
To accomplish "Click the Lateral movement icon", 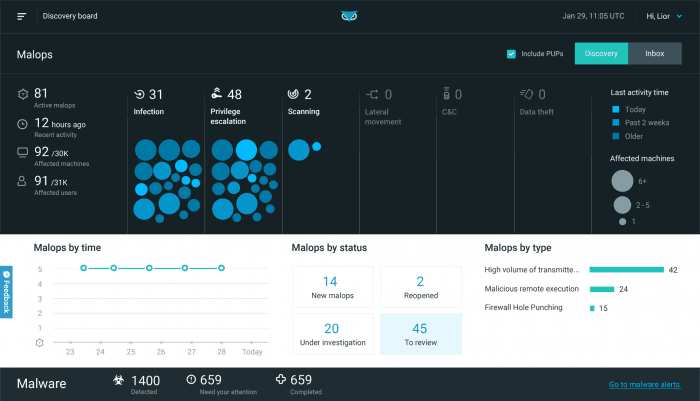I will click(371, 94).
